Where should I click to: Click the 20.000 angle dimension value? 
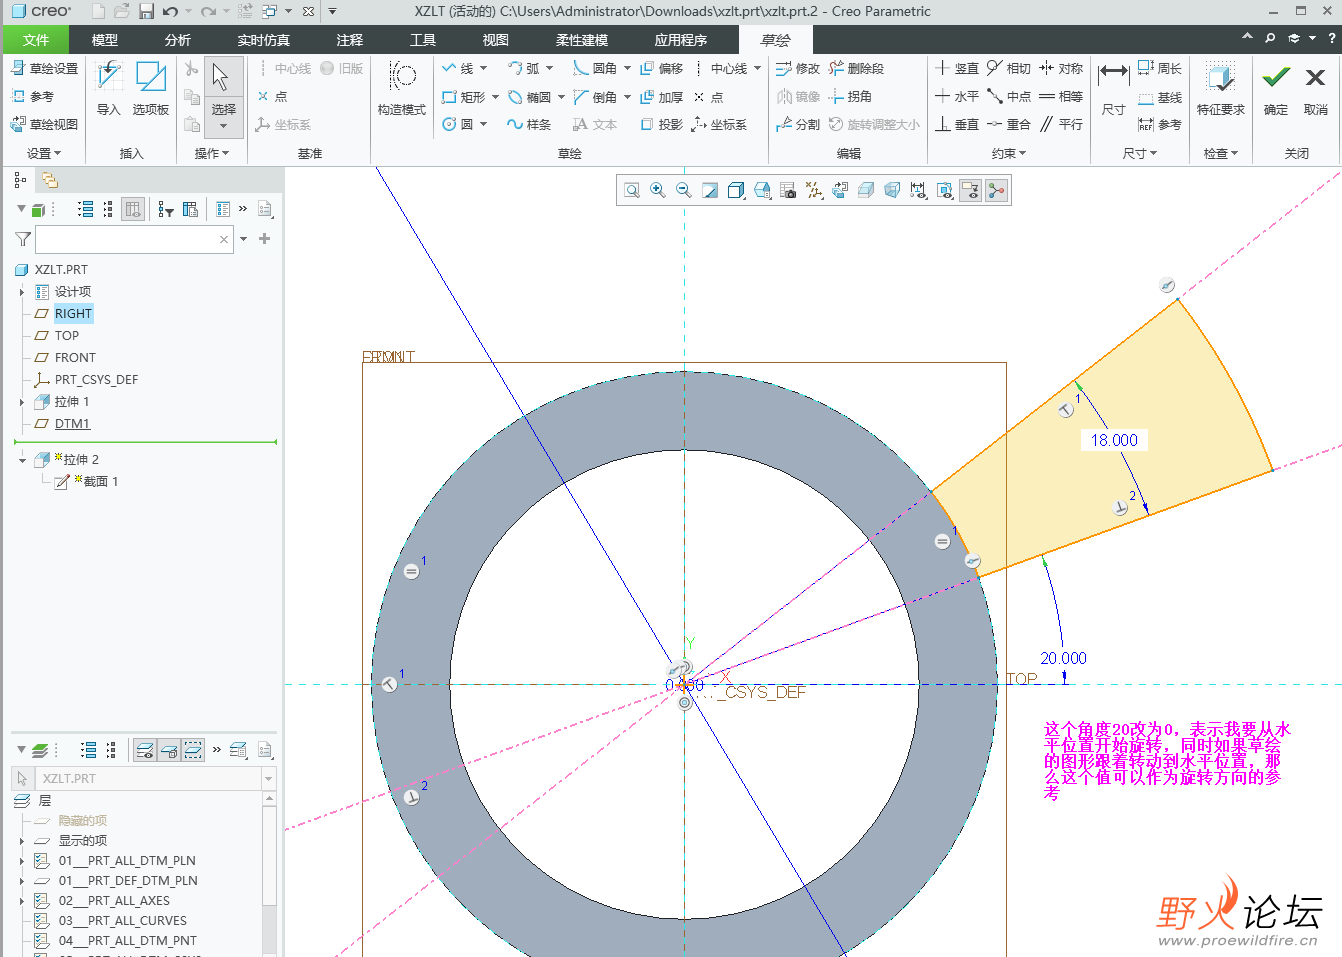(1063, 658)
